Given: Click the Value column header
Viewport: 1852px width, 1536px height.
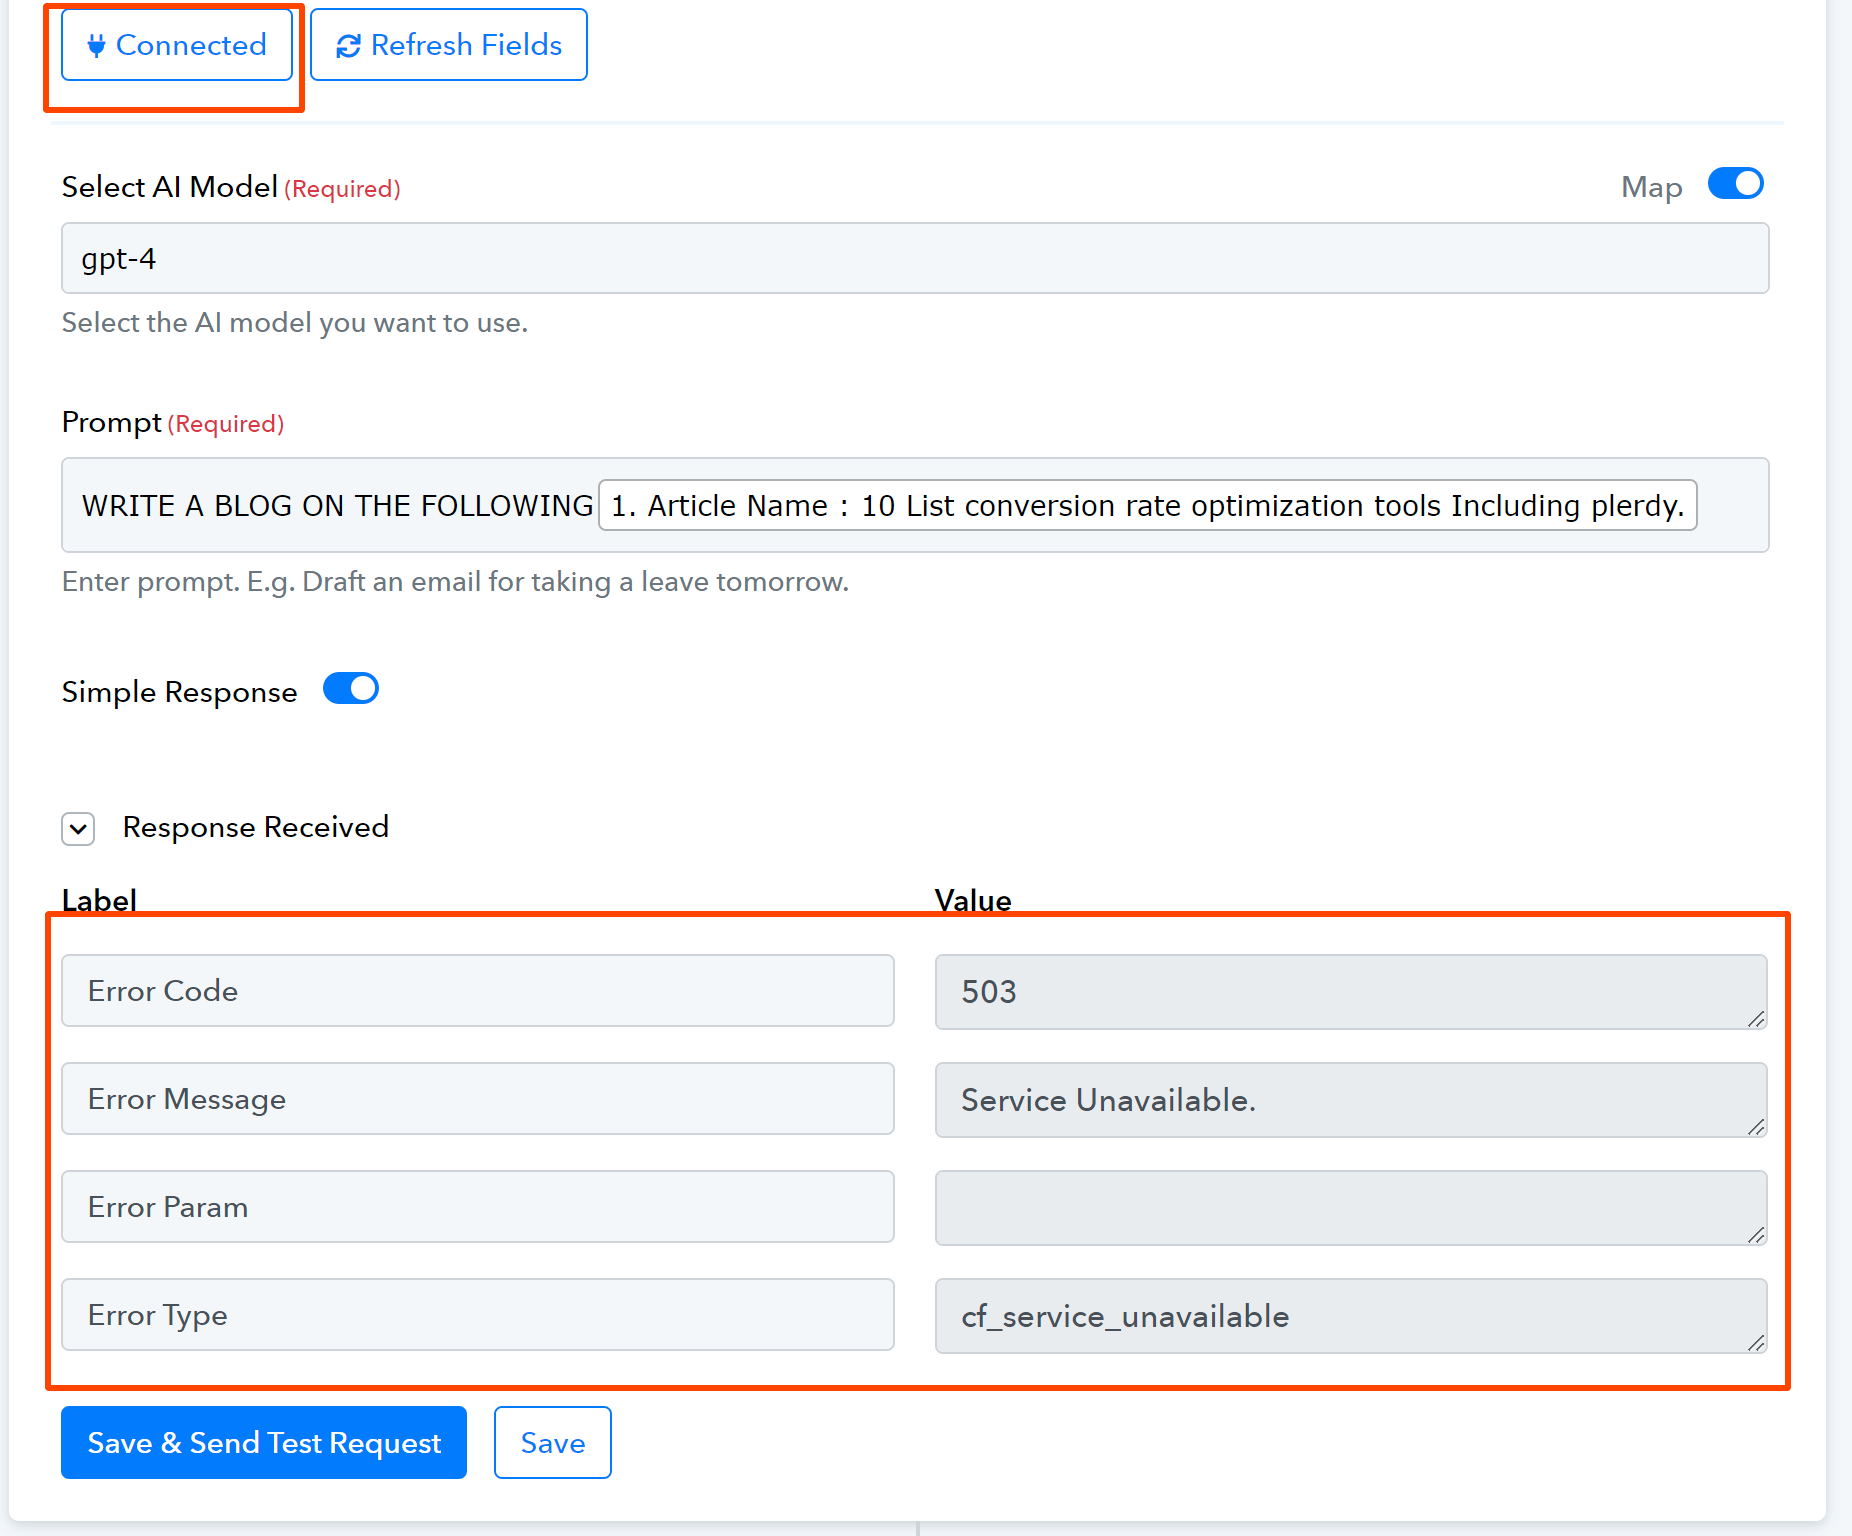Looking at the screenshot, I should coord(973,900).
